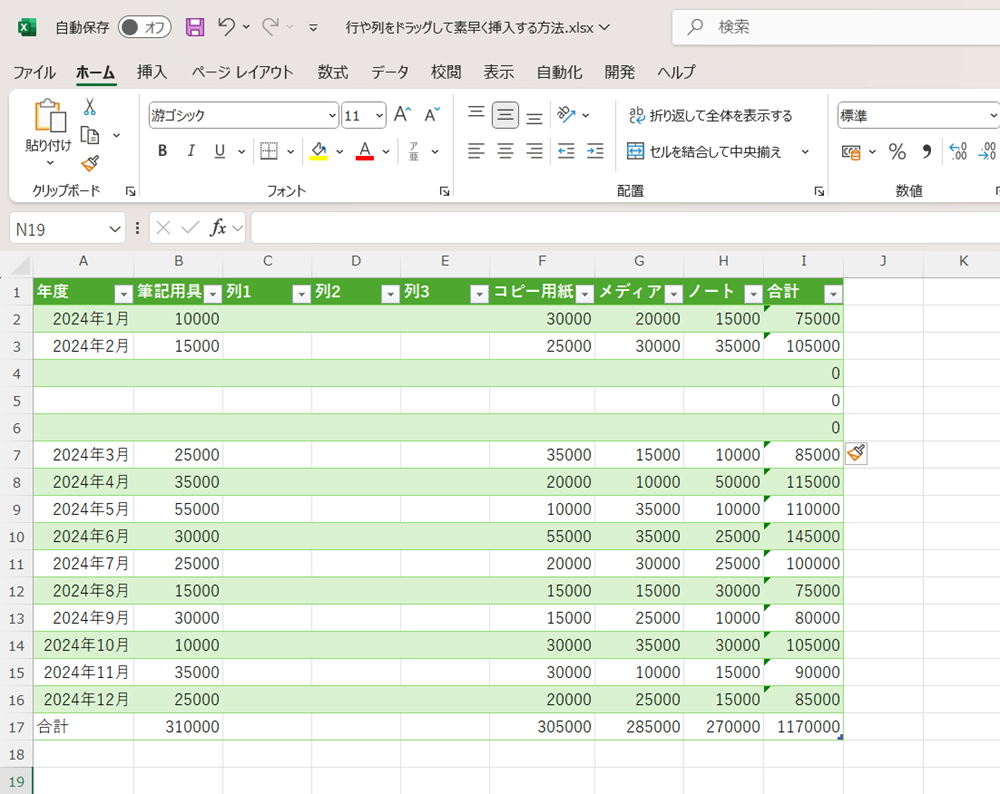Screen dimensions: 1000x794
Task: Click the Save icon in title bar
Action: pyautogui.click(x=195, y=27)
